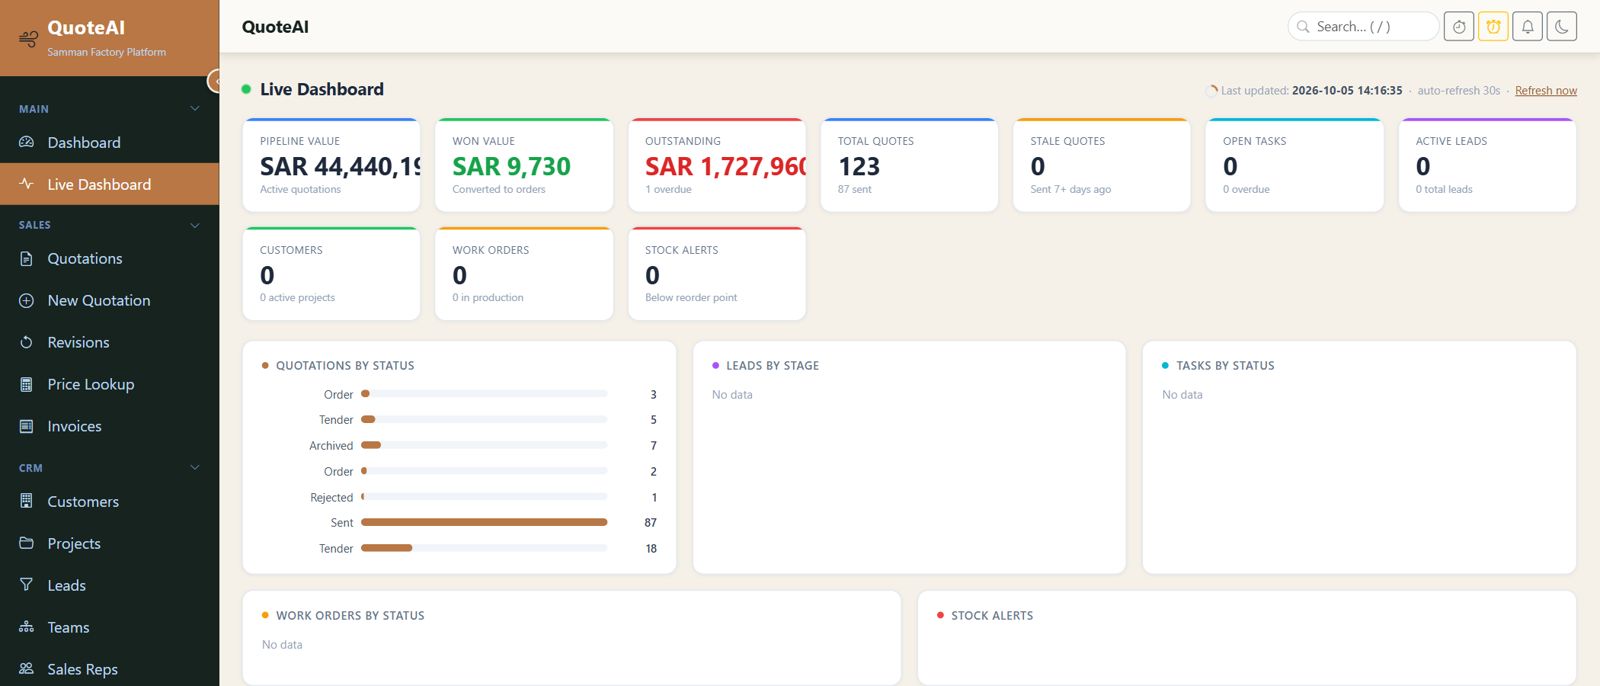Click the Quotations document icon
Image resolution: width=1600 pixels, height=686 pixels.
tap(27, 258)
